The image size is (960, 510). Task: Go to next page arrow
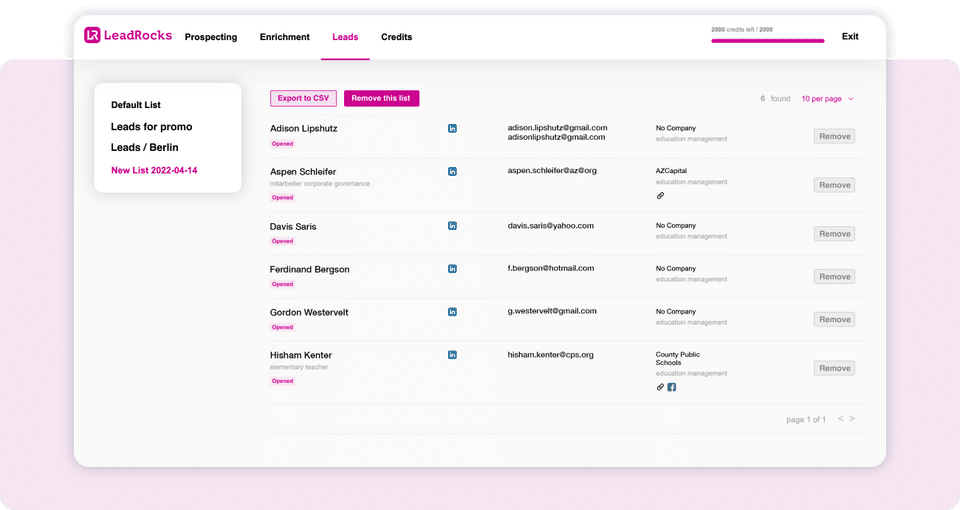(x=852, y=419)
